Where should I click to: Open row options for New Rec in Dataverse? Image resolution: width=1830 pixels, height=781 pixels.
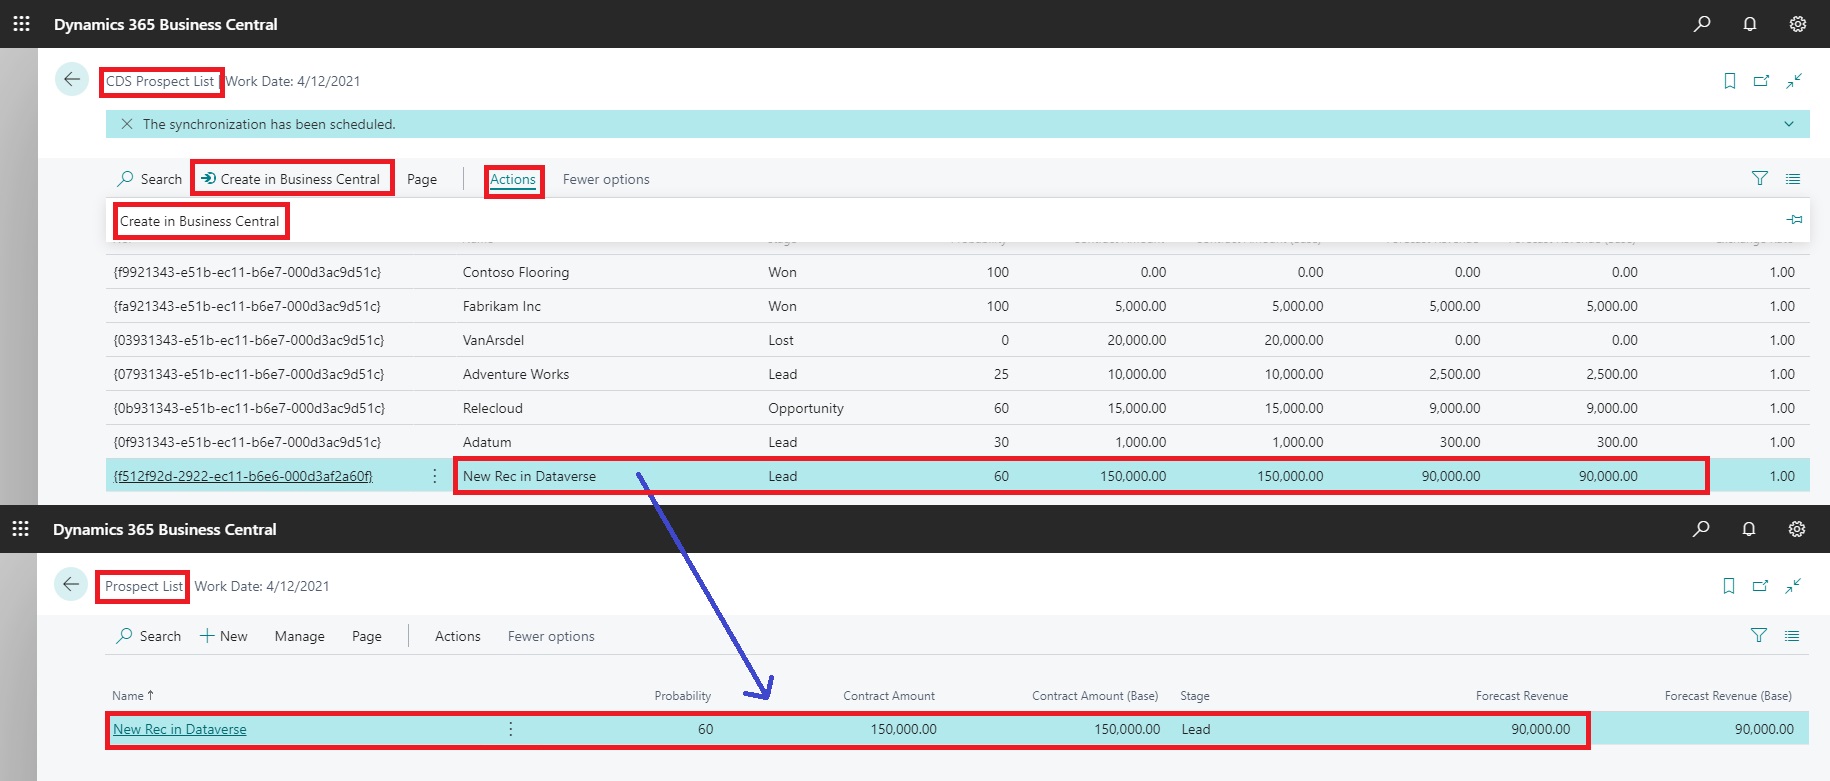coord(510,729)
